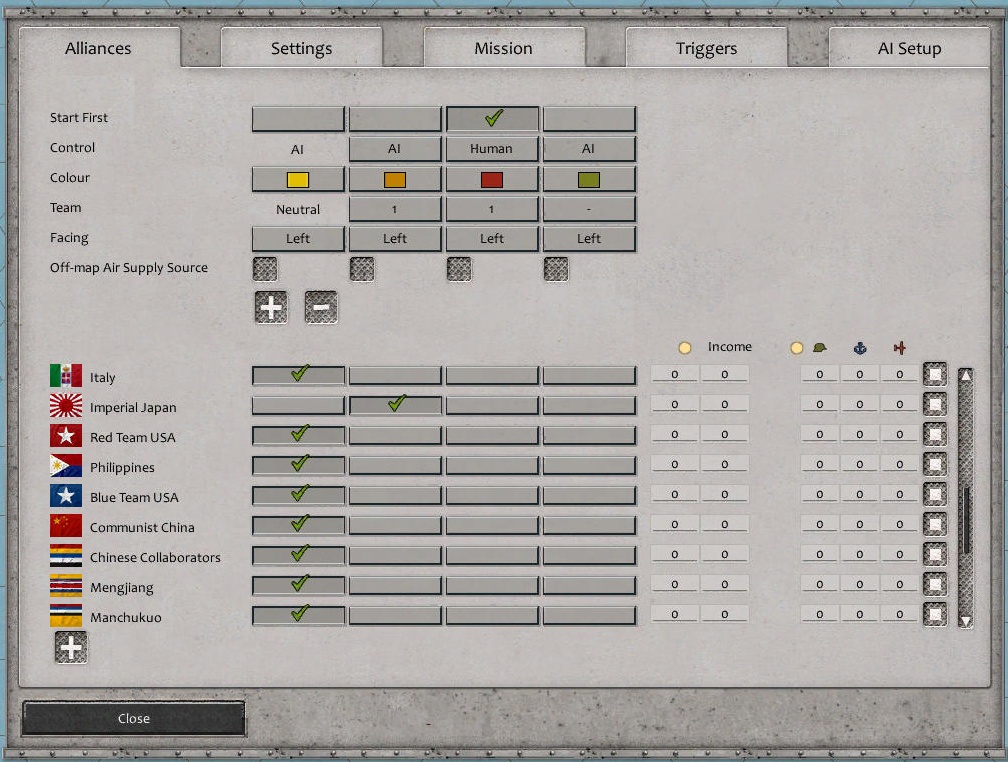Uncheck Communist China from the first alliance
The width and height of the screenshot is (1008, 762).
tap(297, 525)
